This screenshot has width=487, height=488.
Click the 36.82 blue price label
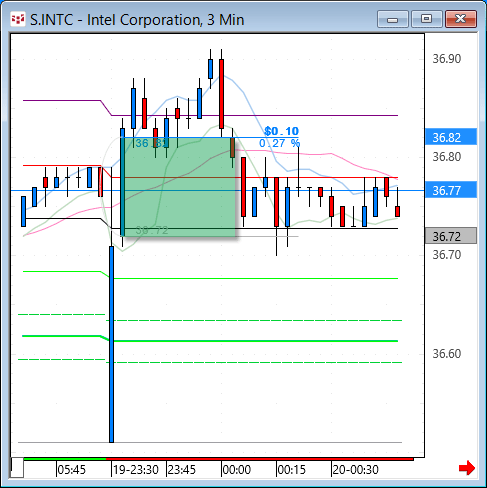click(451, 137)
